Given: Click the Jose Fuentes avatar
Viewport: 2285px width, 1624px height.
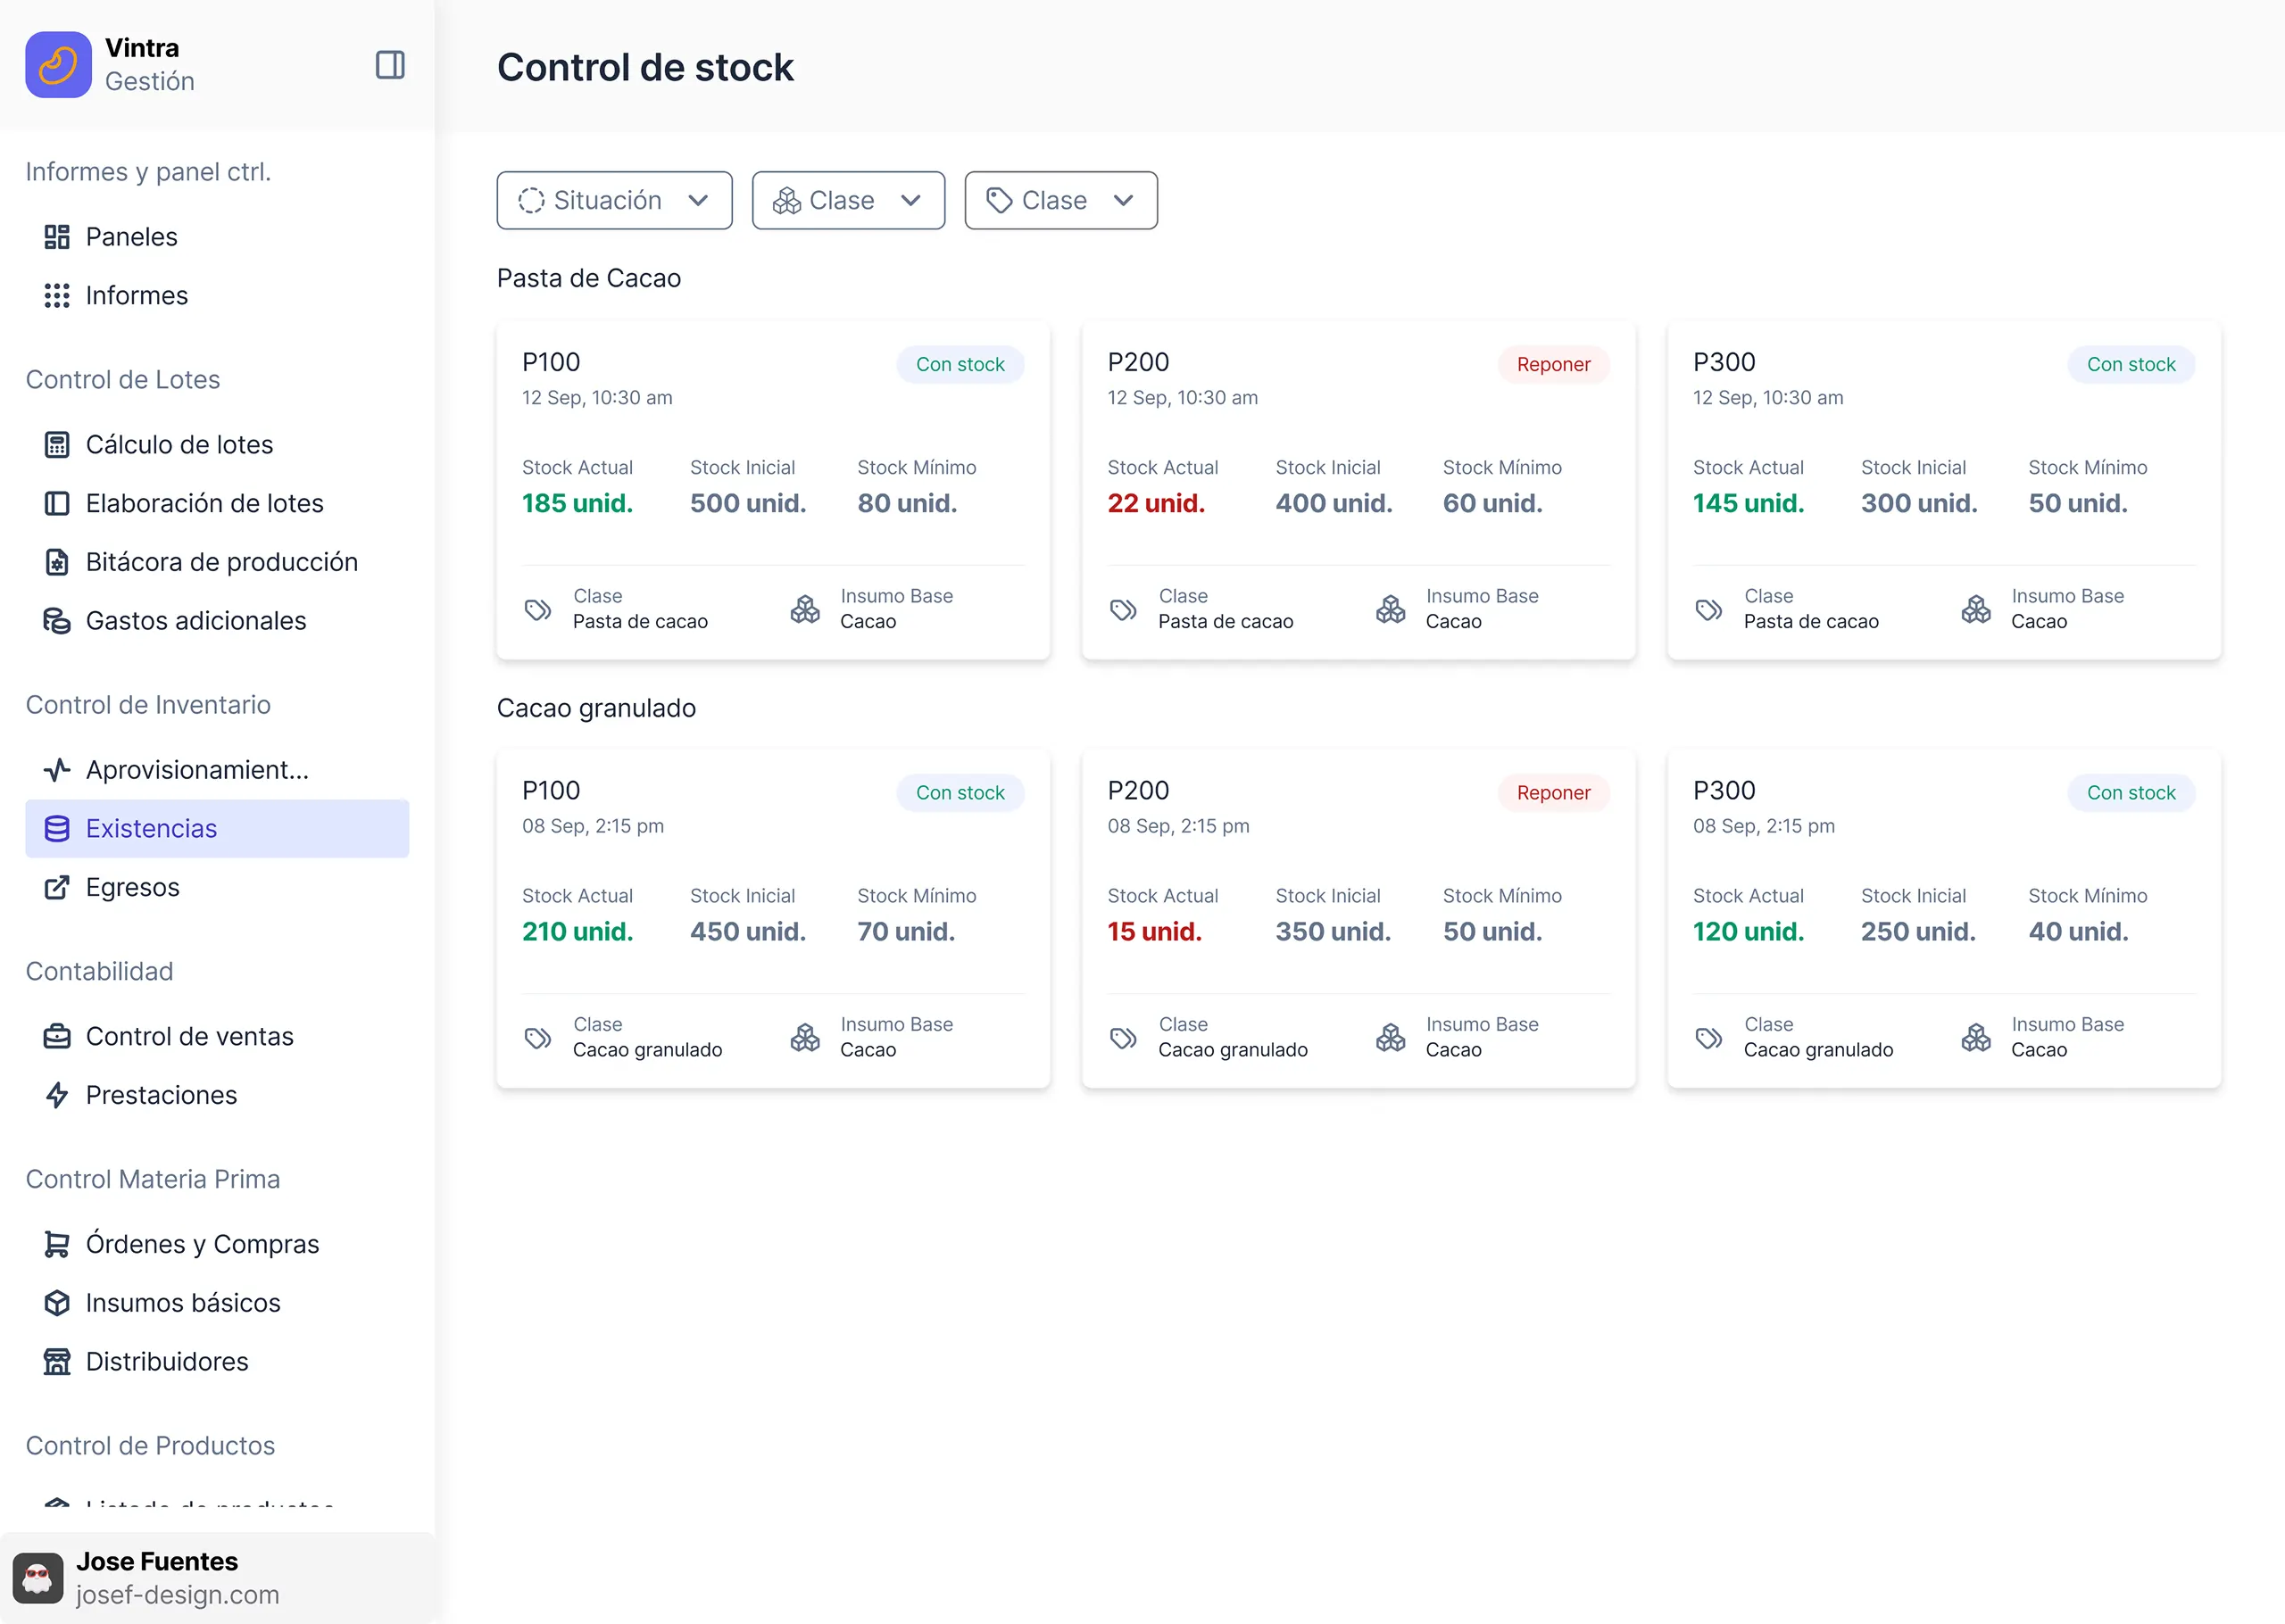Looking at the screenshot, I should click(x=38, y=1578).
